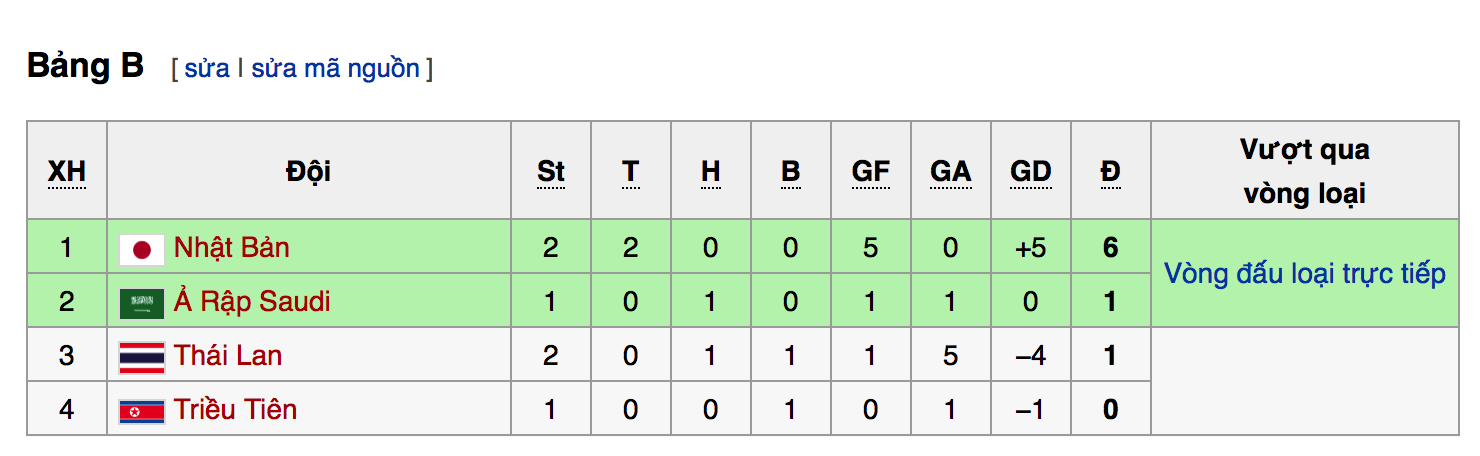Click the Đ points column header
This screenshot has width=1480, height=456.
(x=1110, y=172)
